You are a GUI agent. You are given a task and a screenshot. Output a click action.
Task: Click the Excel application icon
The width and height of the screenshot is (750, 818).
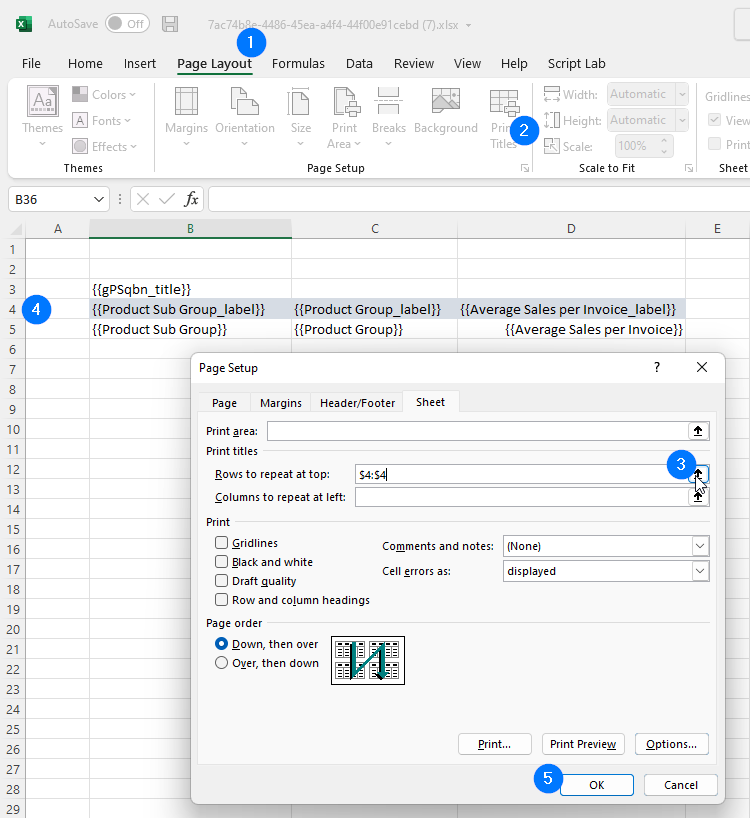[24, 24]
